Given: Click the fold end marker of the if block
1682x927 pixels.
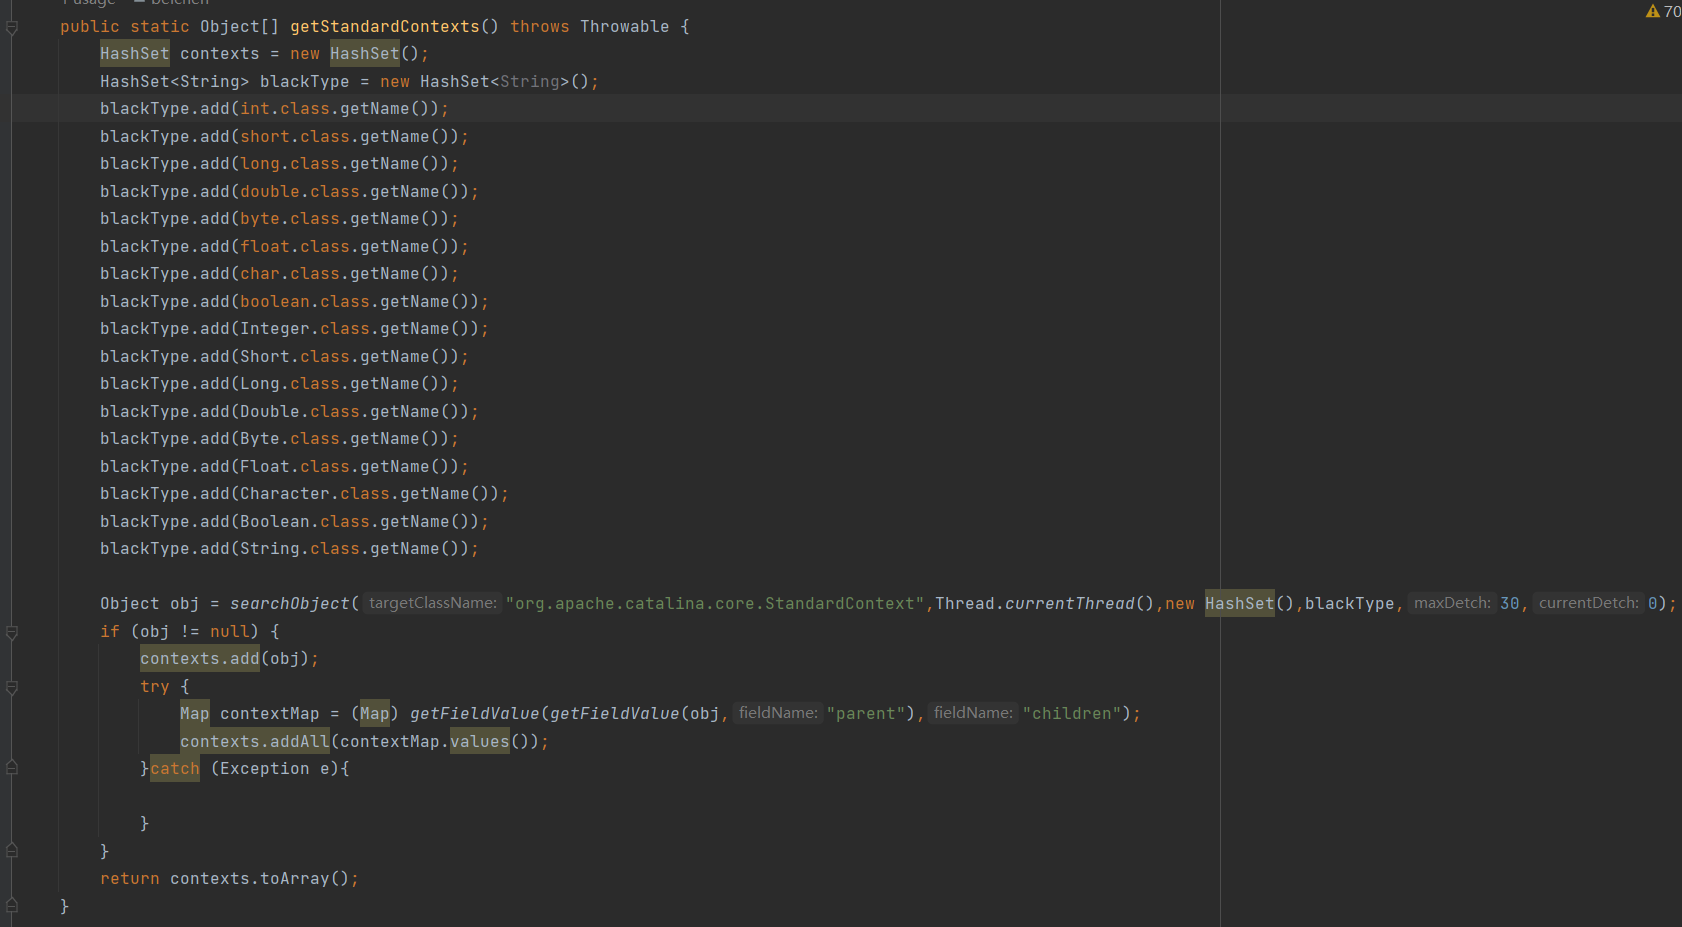Looking at the screenshot, I should 12,851.
